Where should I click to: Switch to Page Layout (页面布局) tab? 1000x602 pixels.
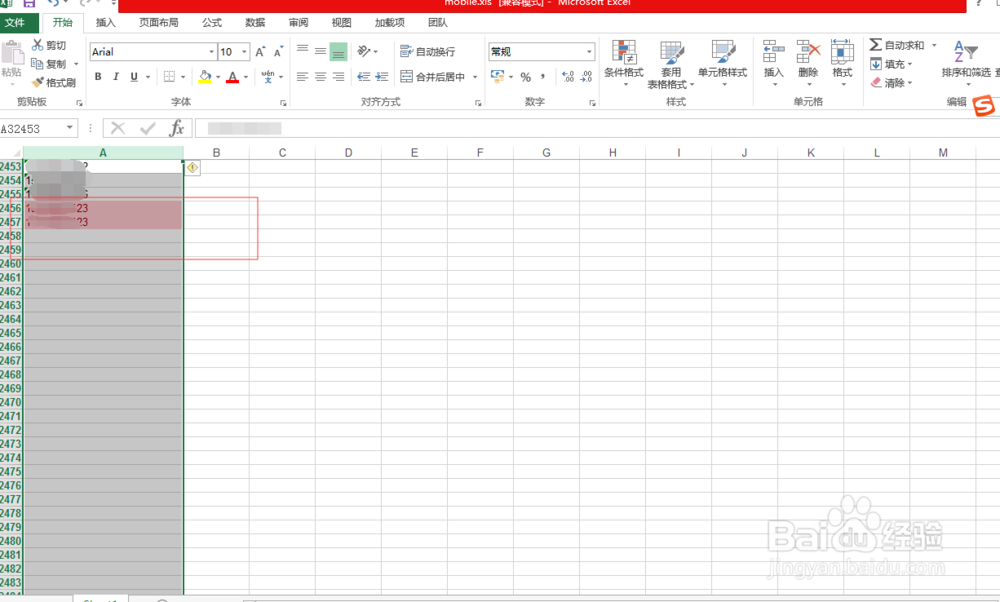pos(159,23)
